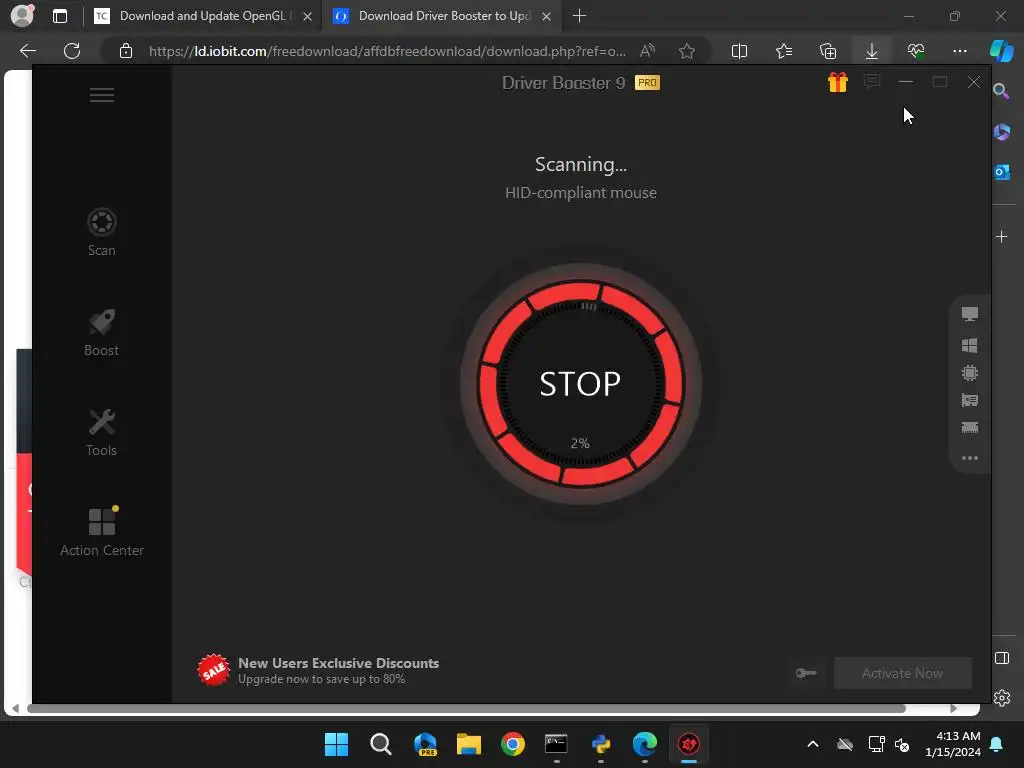Add page to favorites star
1024x768 pixels.
tap(686, 51)
